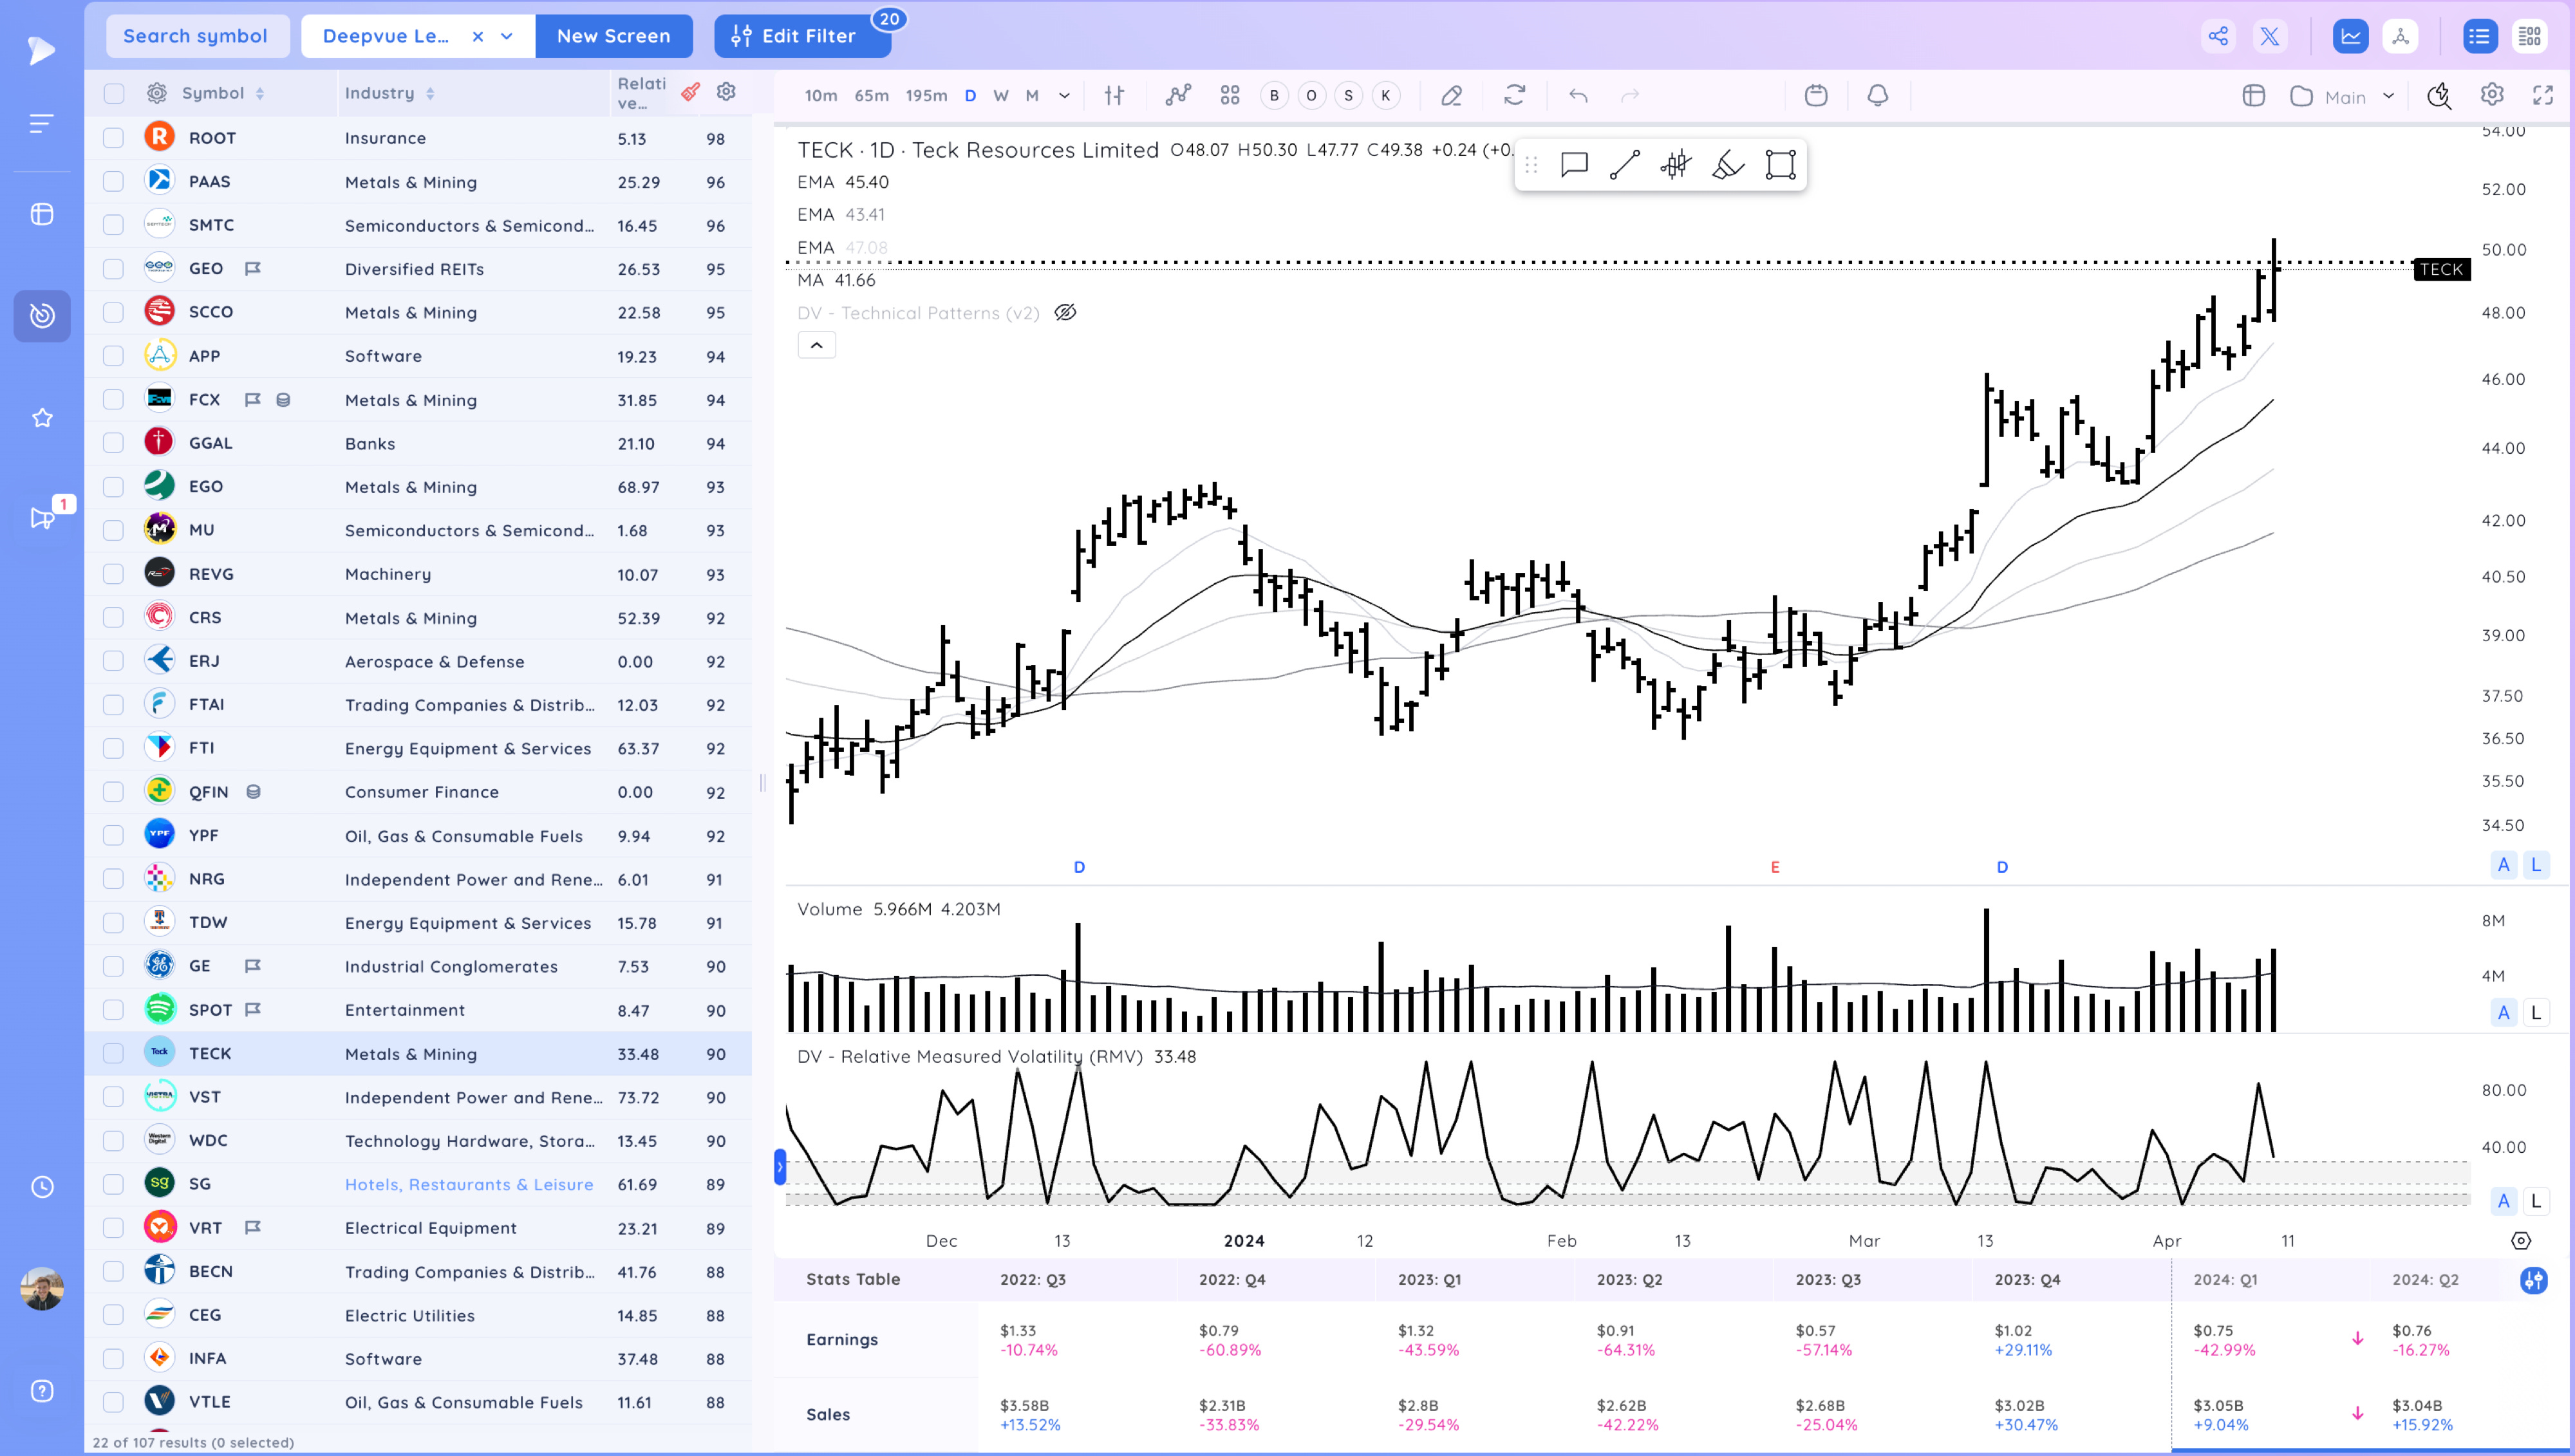Open Hotels, Restaurants & Leisure industry link
Screen dimensions: 2575x1456
click(469, 1184)
